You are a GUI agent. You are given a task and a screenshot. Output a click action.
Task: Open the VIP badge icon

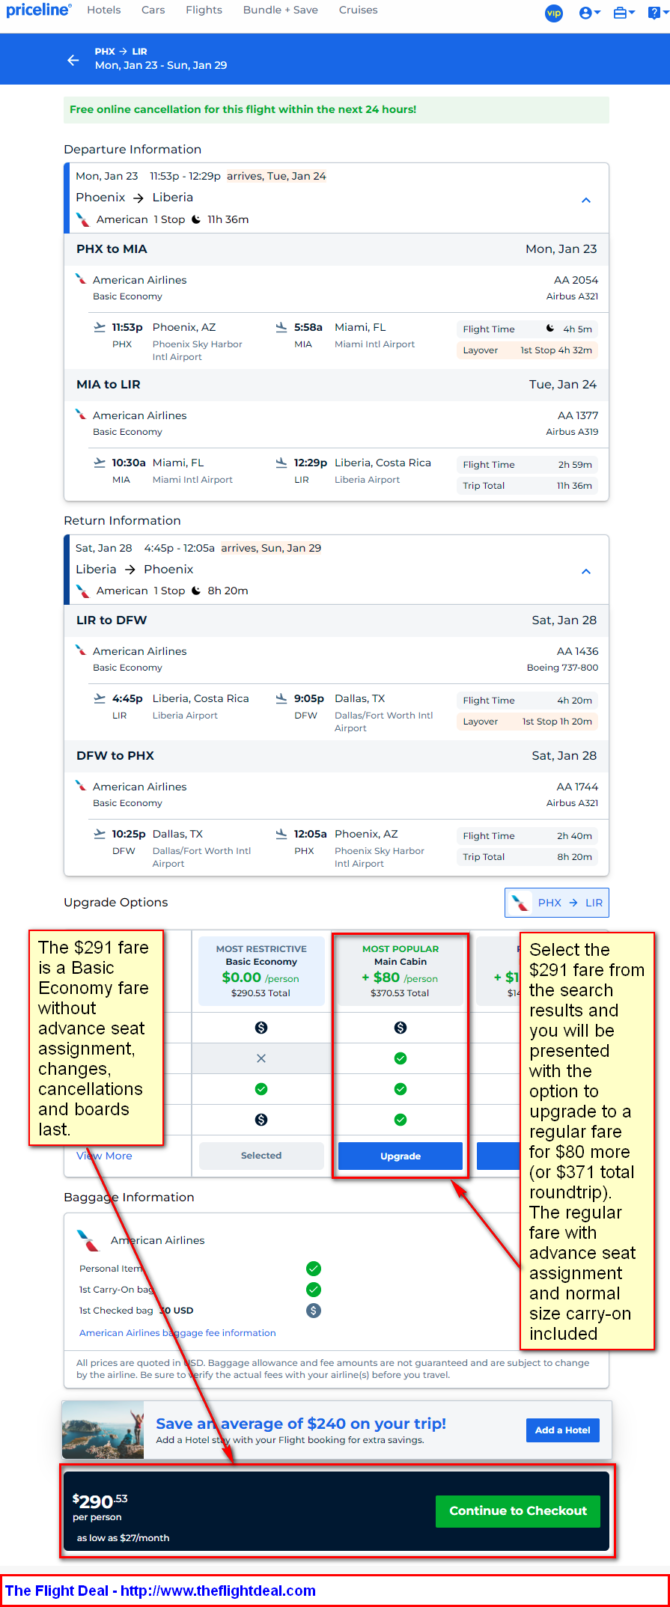pyautogui.click(x=553, y=13)
